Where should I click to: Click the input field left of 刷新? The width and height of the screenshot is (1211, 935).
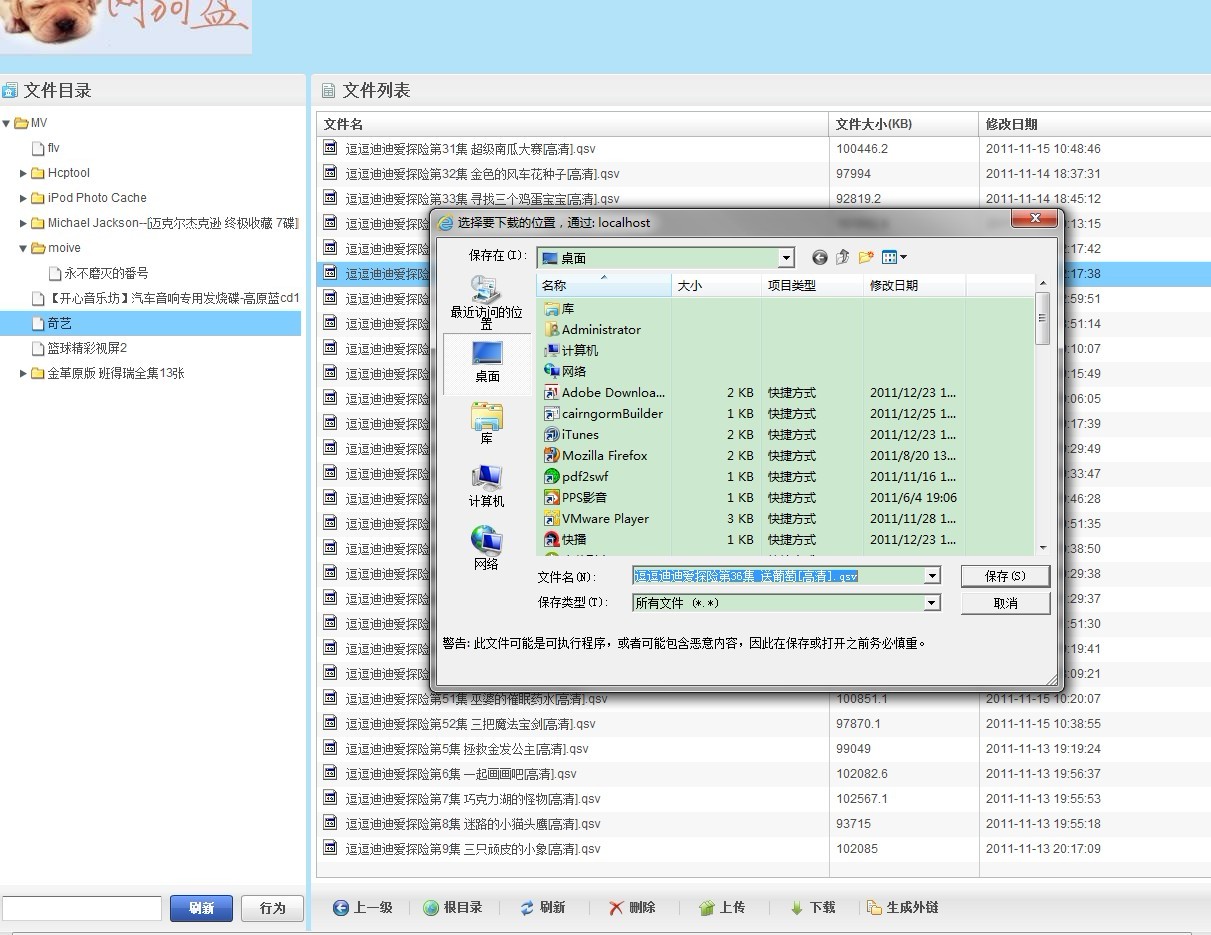(82, 908)
